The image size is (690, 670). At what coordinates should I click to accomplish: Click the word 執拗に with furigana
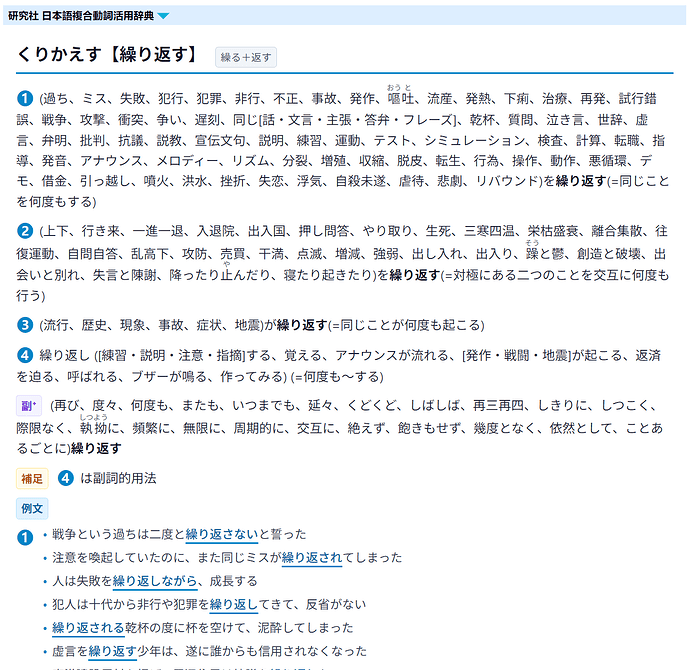[x=99, y=428]
